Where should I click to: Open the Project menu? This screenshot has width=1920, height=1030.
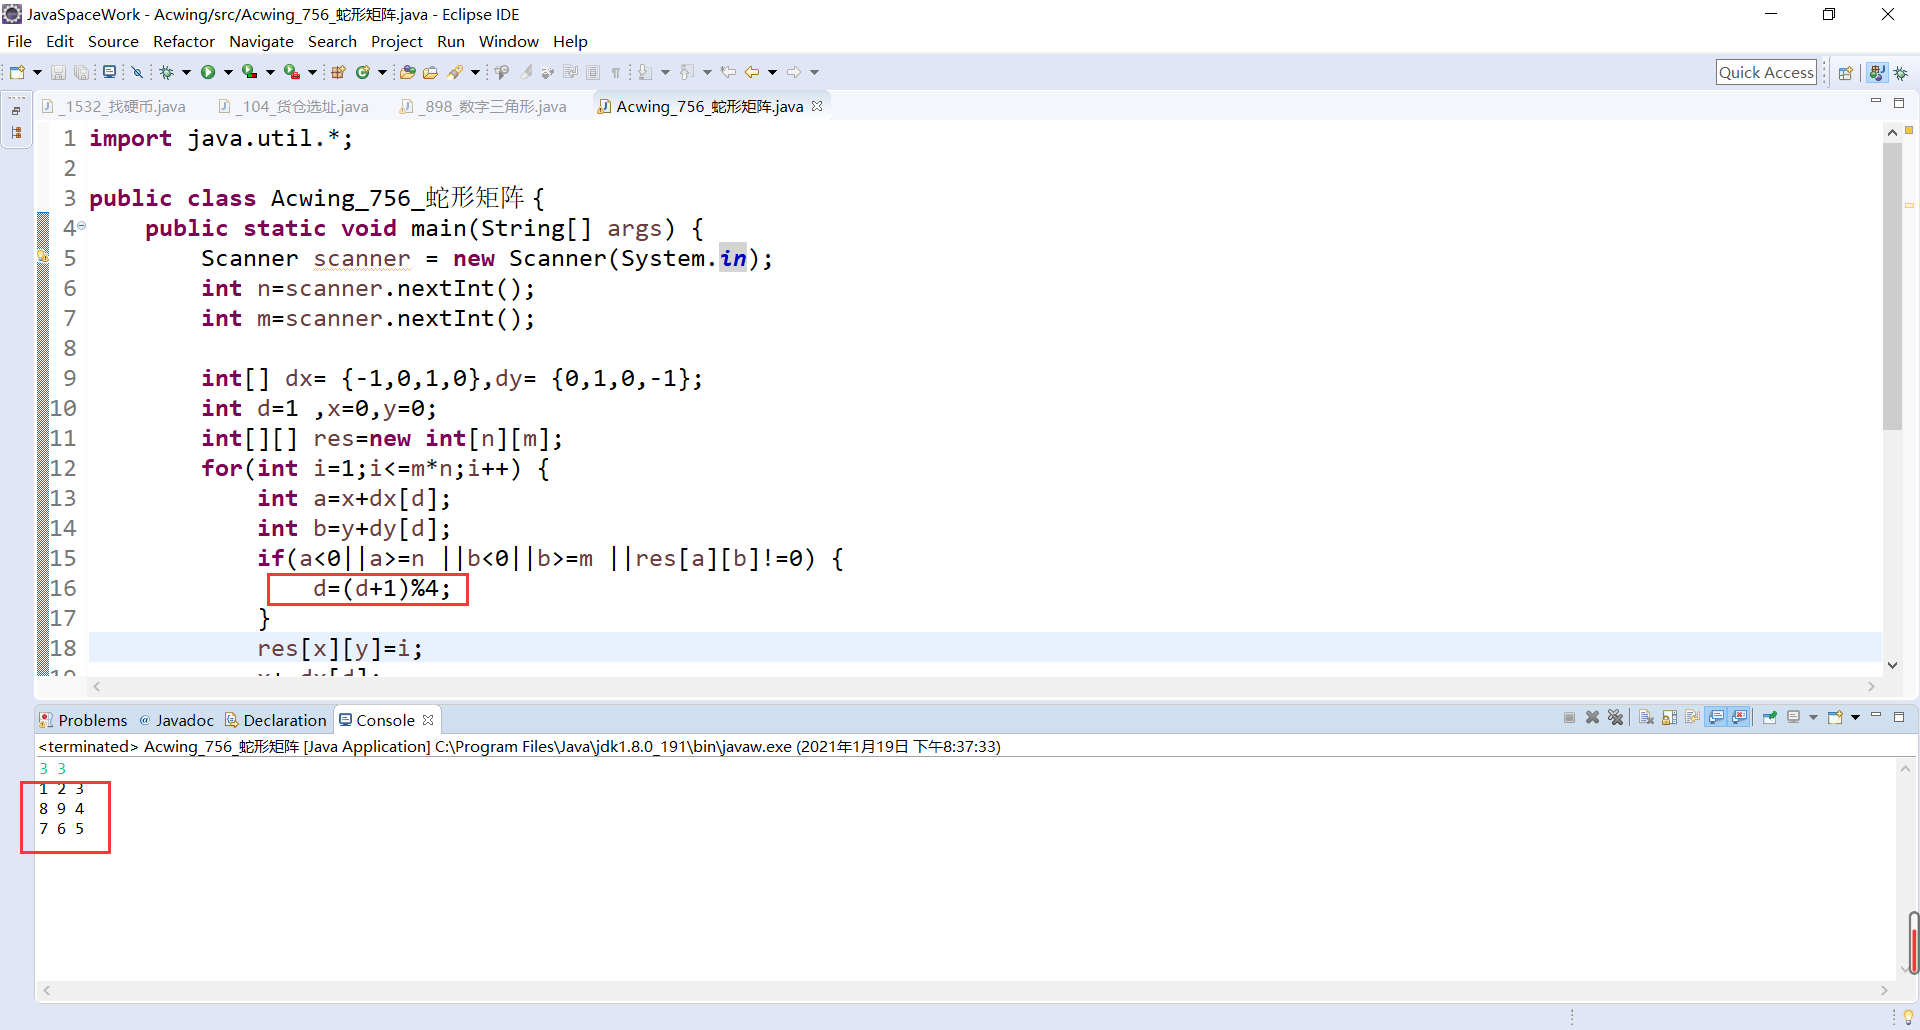point(397,41)
